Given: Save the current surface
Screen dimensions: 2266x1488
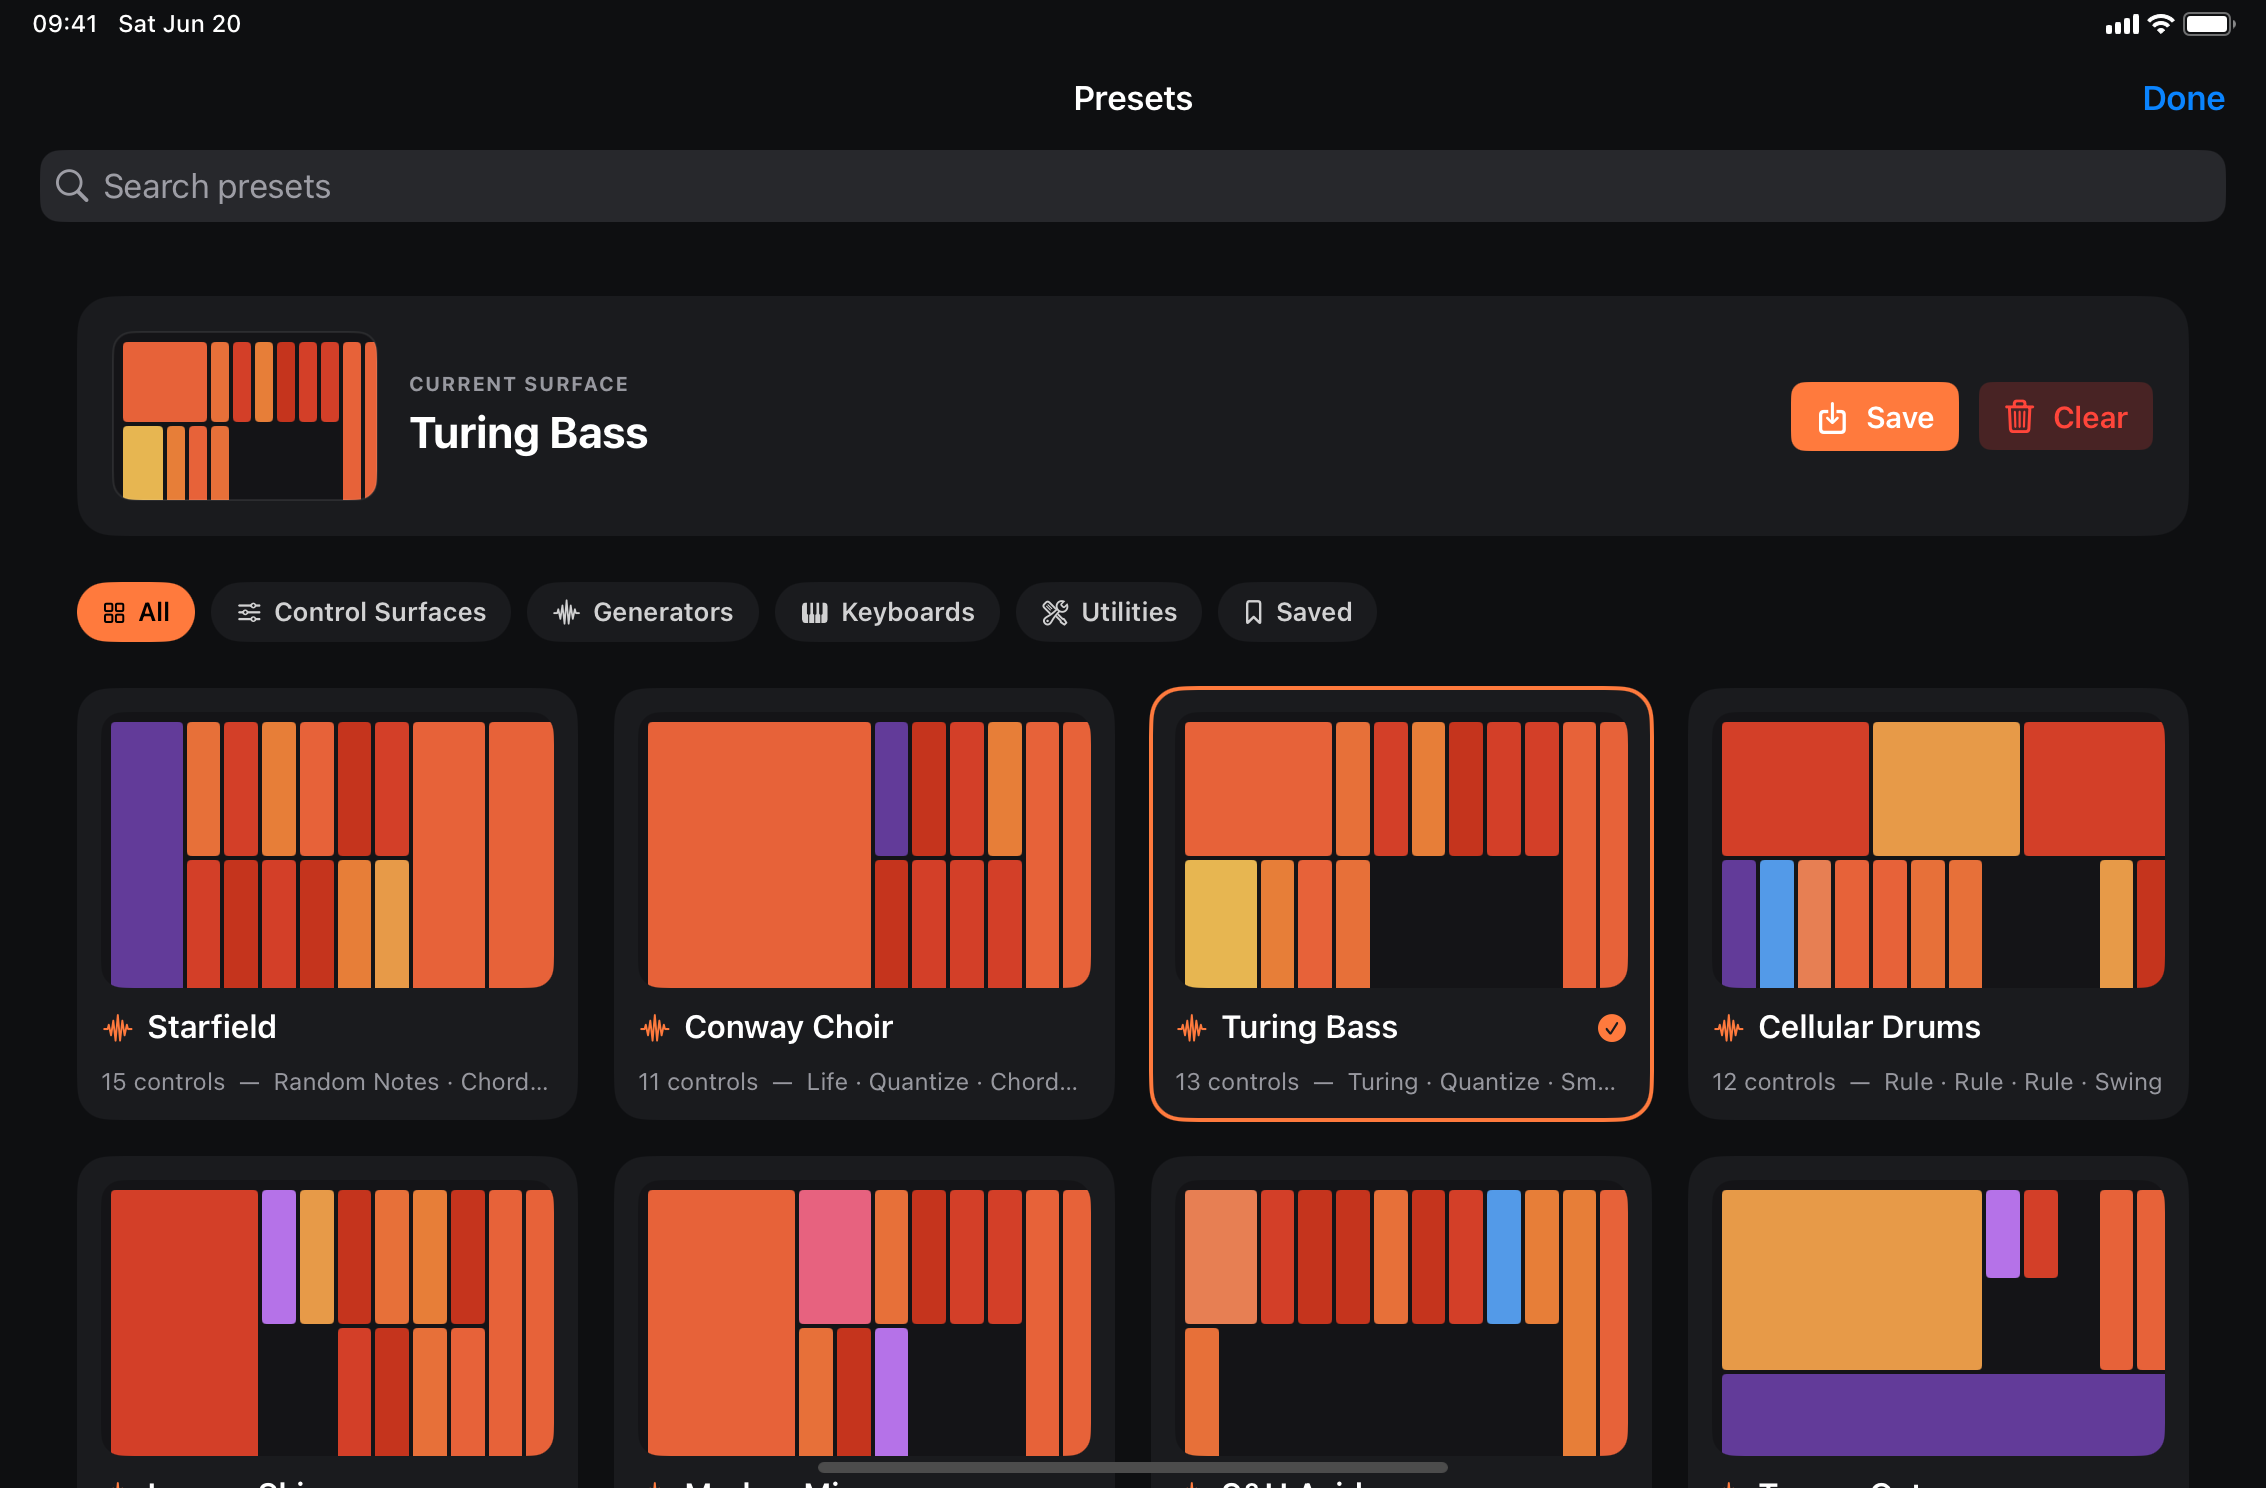Looking at the screenshot, I should [1874, 416].
